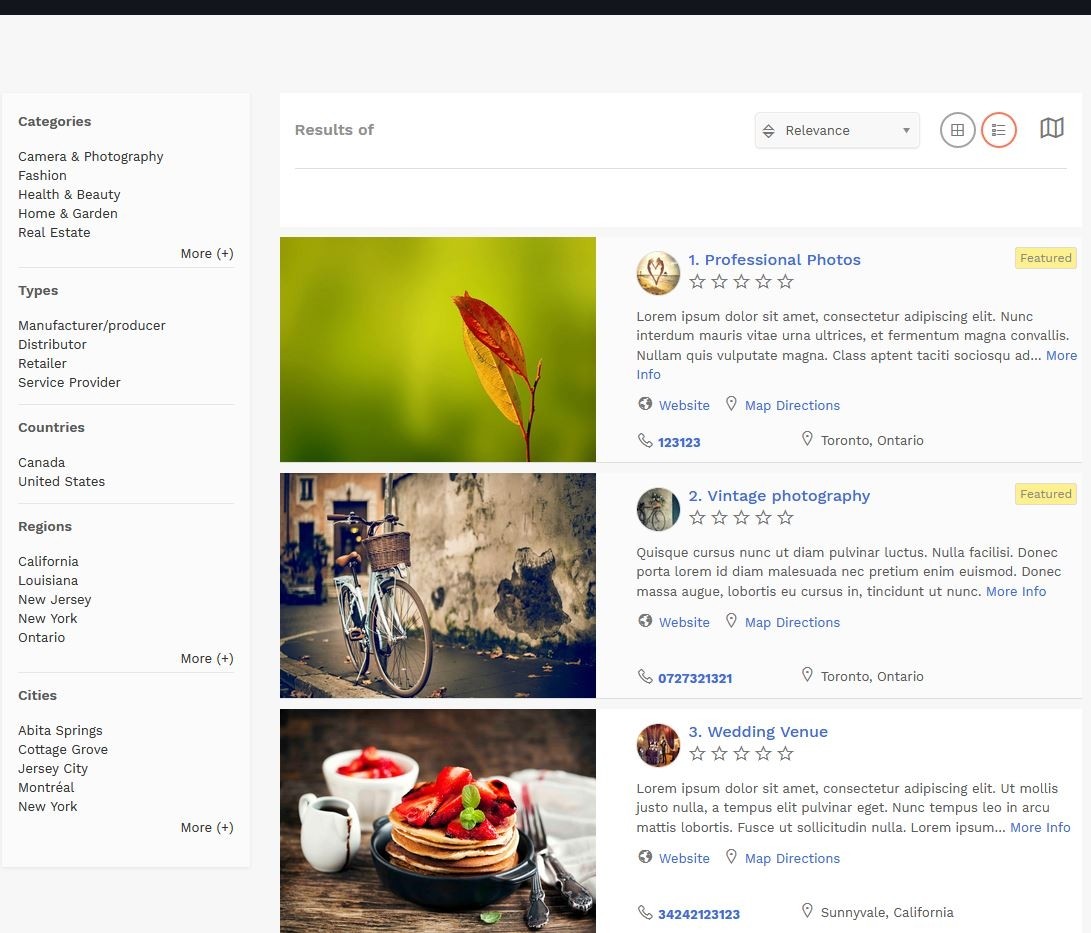Rate Professional Photos one star
This screenshot has width=1091, height=933.
(x=697, y=281)
